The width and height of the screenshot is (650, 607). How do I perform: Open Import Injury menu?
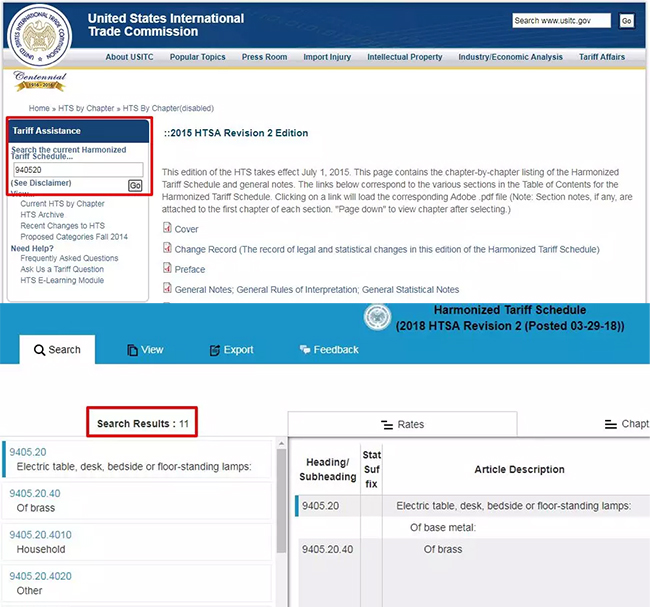tap(327, 57)
